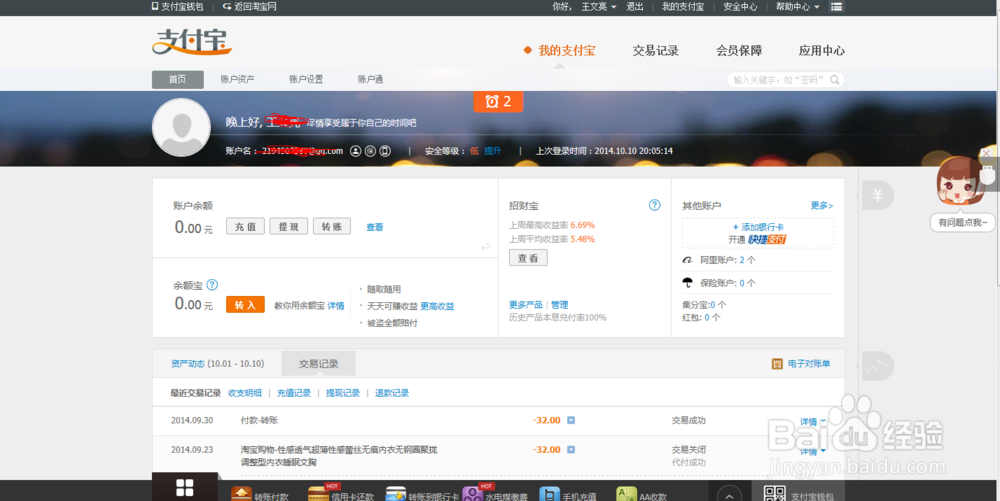Click the 充值记录 link
This screenshot has width=1000, height=501.
pos(293,393)
